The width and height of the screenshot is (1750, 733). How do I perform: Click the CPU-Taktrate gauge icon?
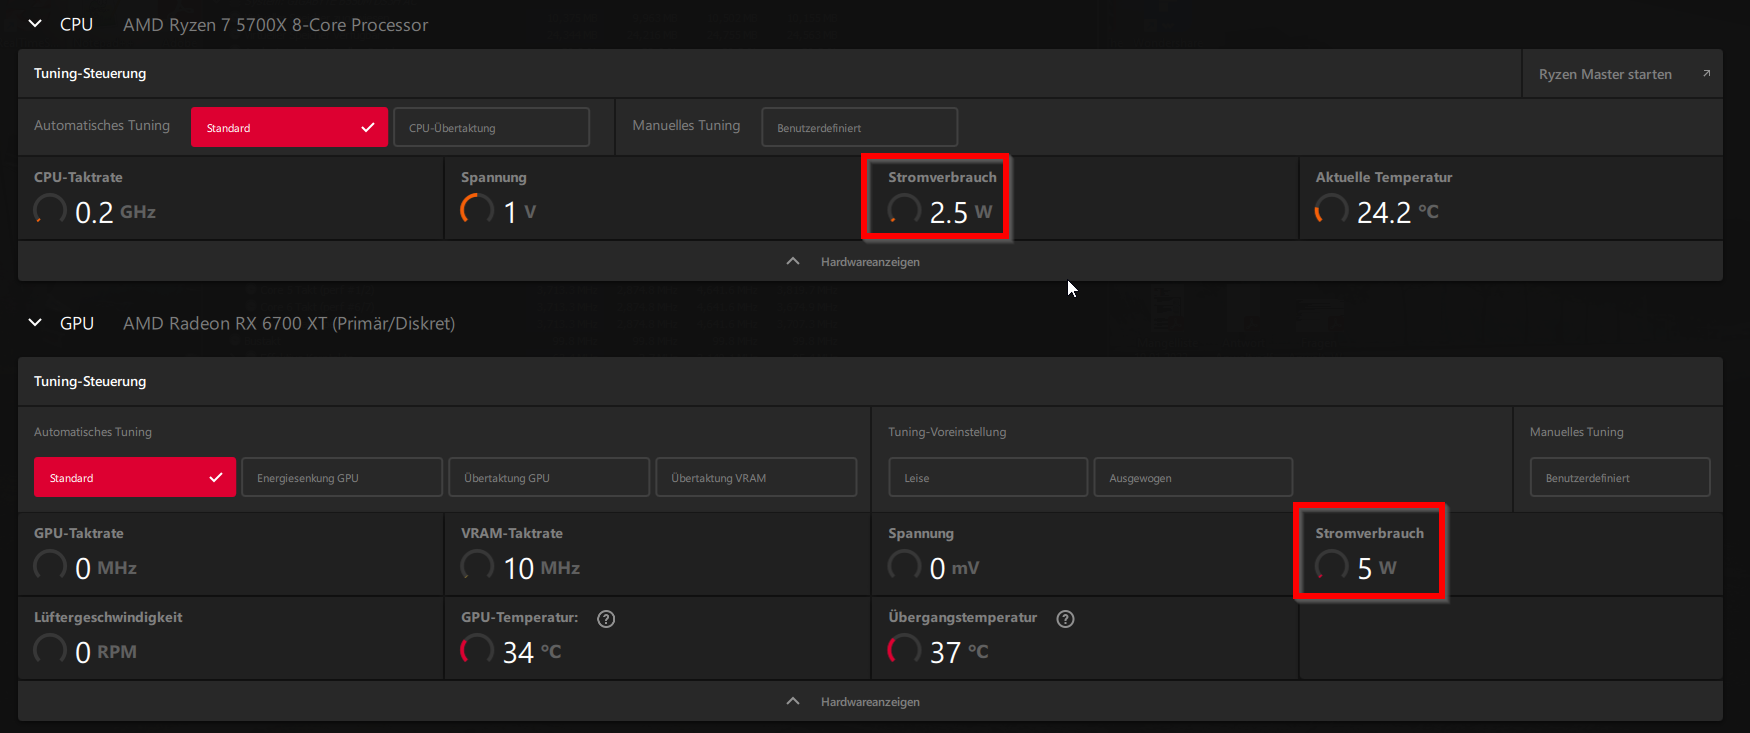(x=50, y=209)
